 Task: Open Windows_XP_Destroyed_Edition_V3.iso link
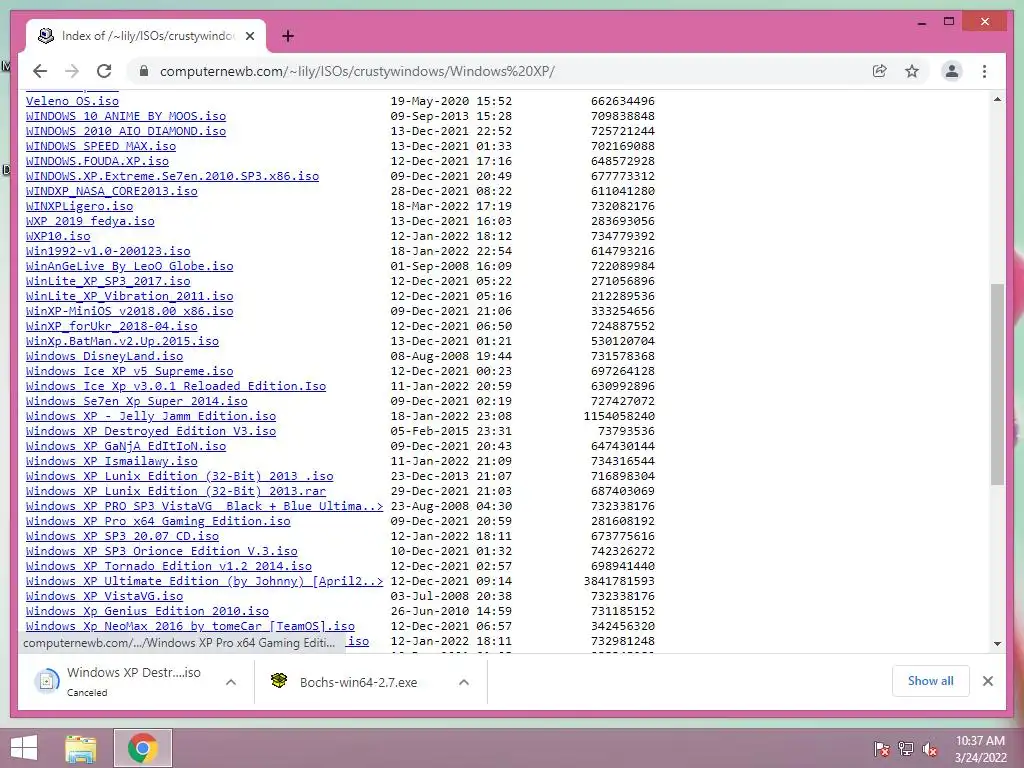pyautogui.click(x=151, y=432)
